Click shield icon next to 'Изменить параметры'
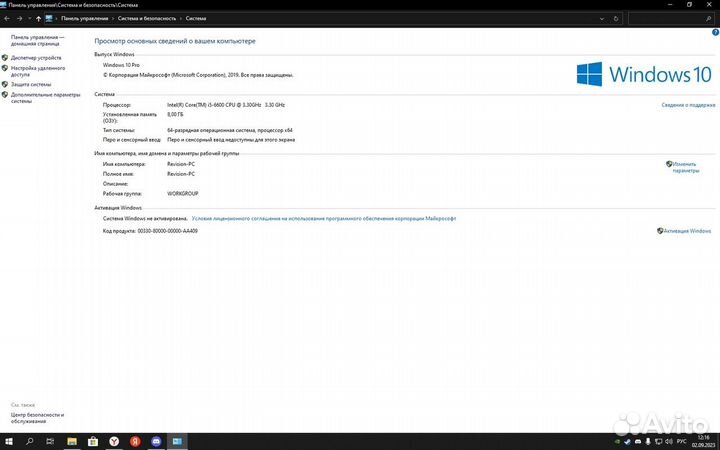Viewport: 720px width, 450px height. 669,164
